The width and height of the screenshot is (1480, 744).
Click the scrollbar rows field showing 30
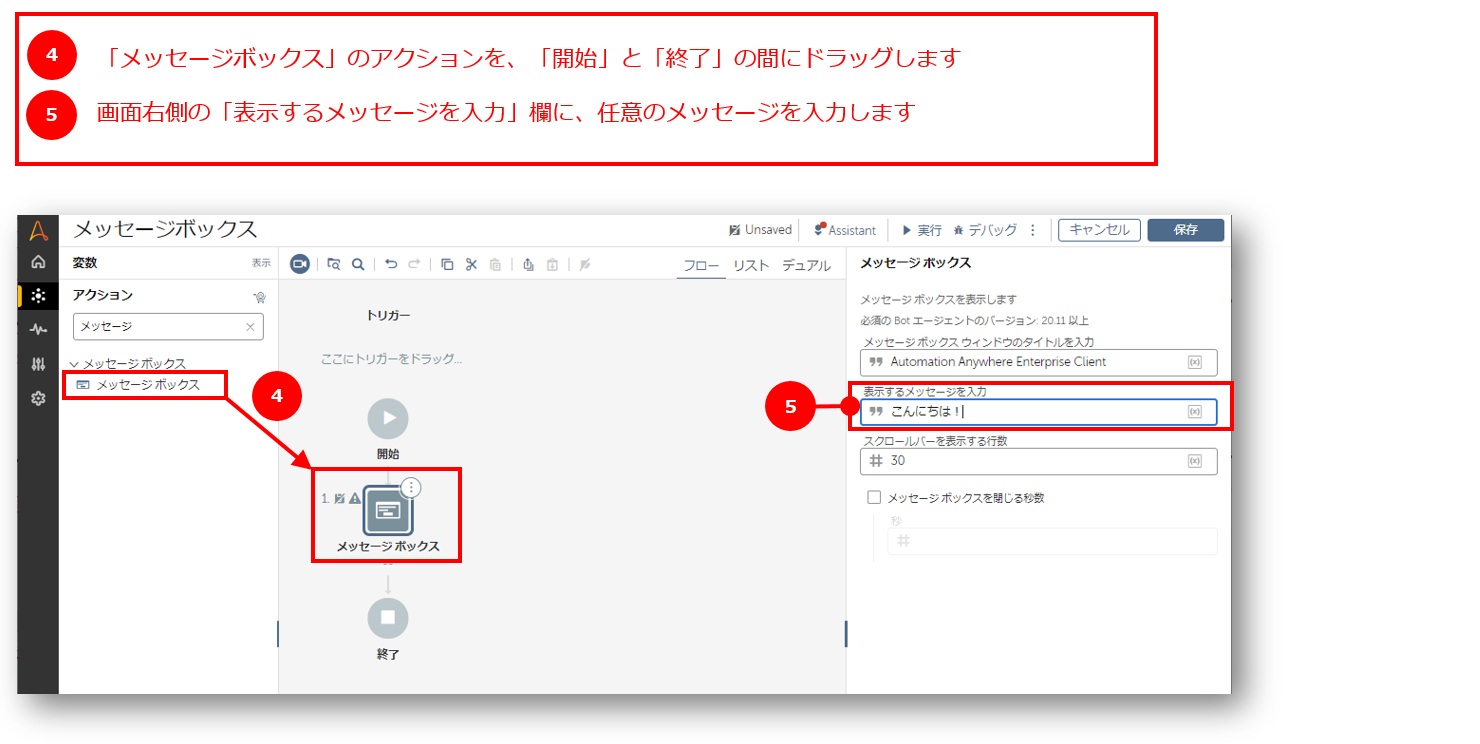pyautogui.click(x=1039, y=461)
